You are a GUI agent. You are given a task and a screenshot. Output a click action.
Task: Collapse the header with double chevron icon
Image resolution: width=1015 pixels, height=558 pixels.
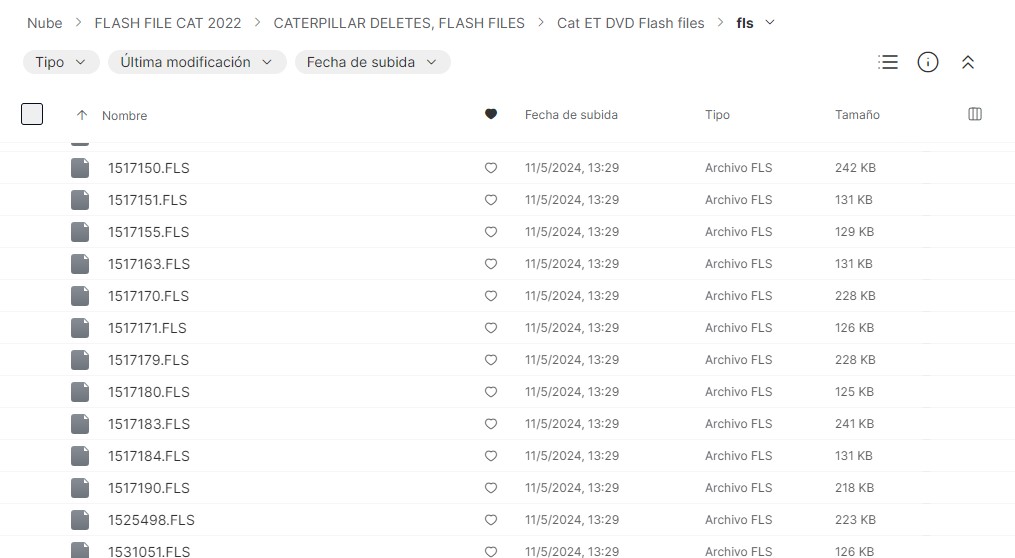[967, 62]
